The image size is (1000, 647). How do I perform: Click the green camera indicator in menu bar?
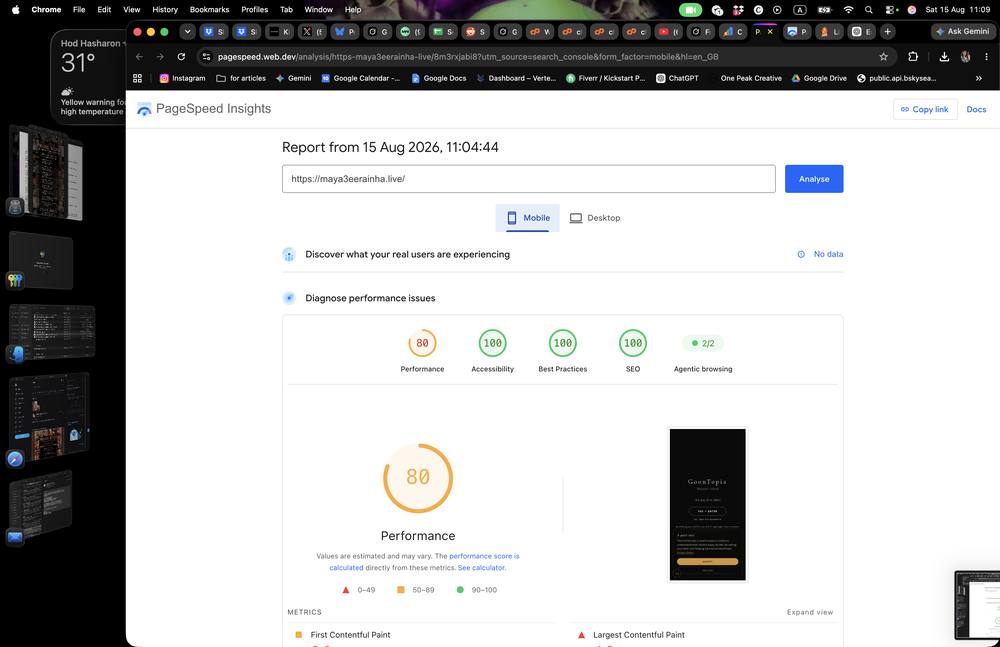point(690,10)
